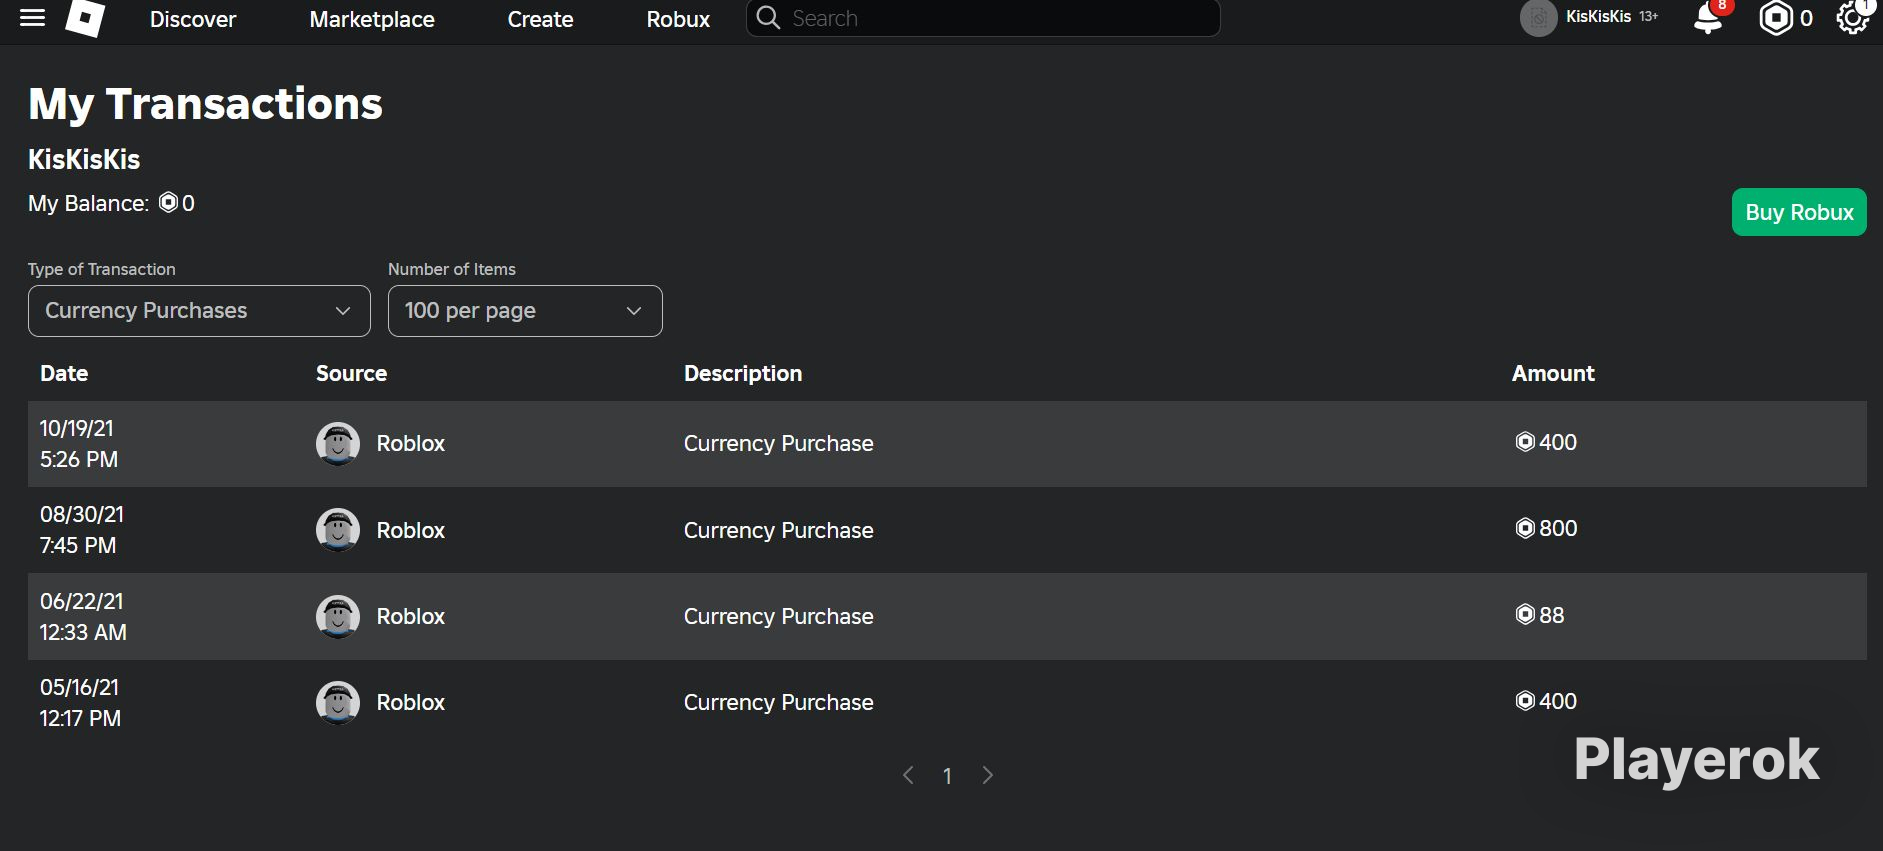Select the 10/19/21 date cell
Image resolution: width=1883 pixels, height=851 pixels.
(79, 444)
